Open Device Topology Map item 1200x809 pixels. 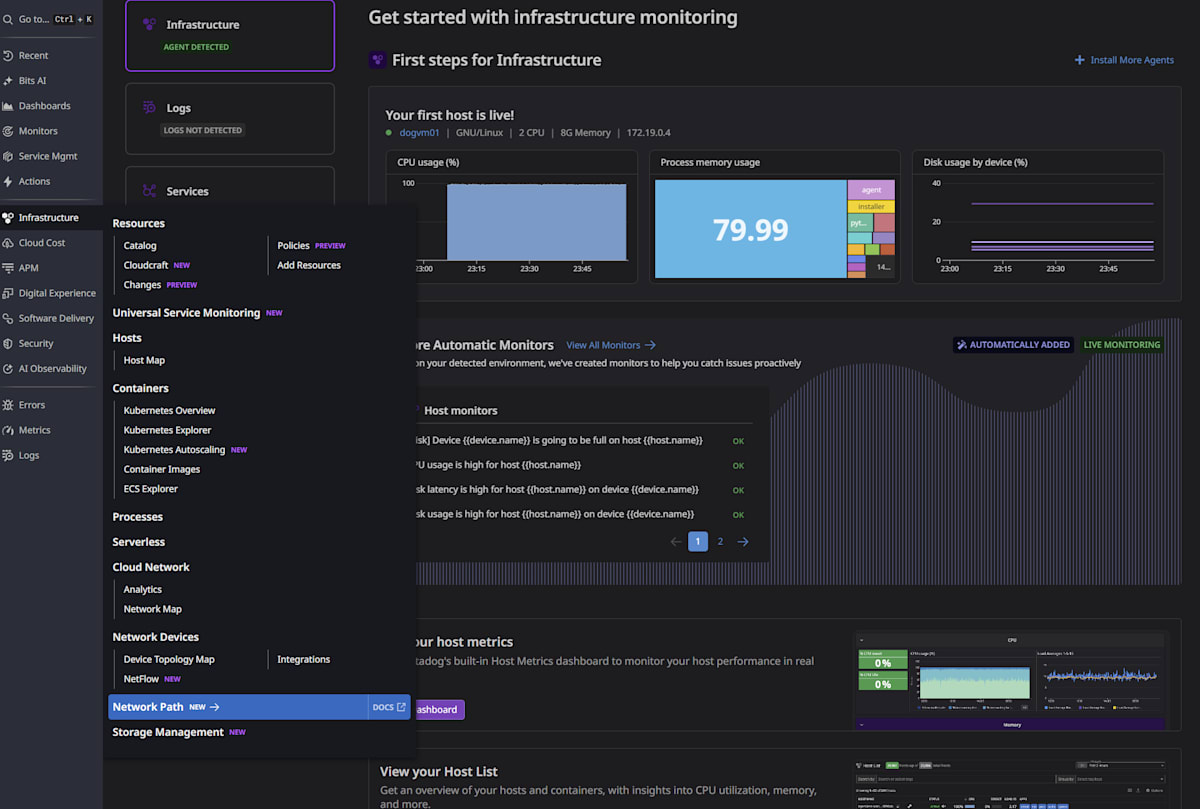tap(169, 660)
